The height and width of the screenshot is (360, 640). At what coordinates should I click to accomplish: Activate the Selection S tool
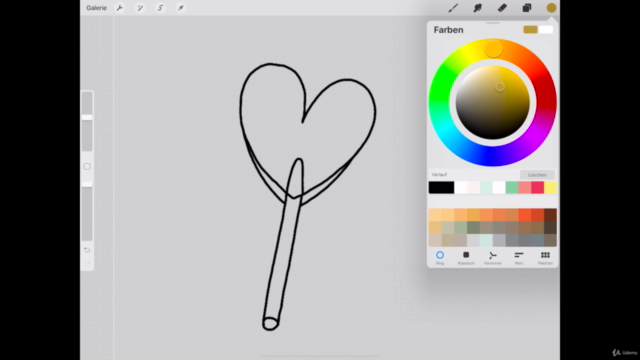(x=160, y=8)
